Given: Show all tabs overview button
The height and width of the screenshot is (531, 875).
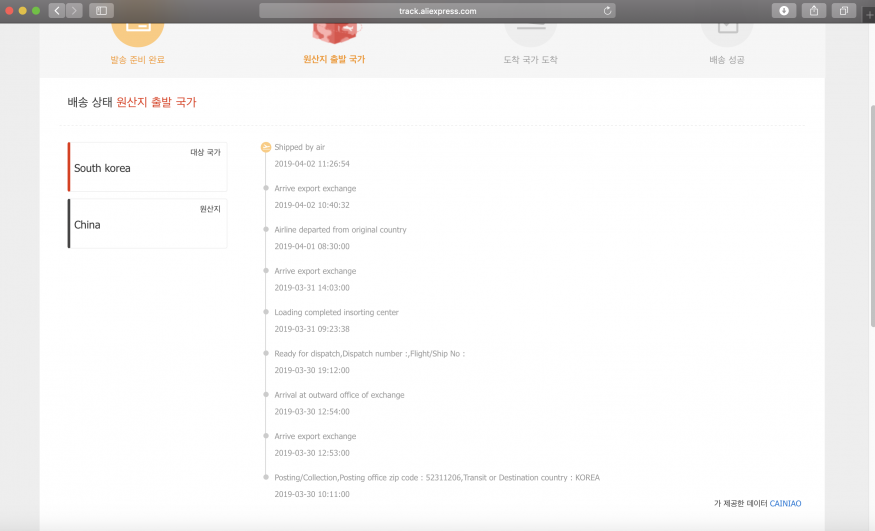Looking at the screenshot, I should click(844, 11).
